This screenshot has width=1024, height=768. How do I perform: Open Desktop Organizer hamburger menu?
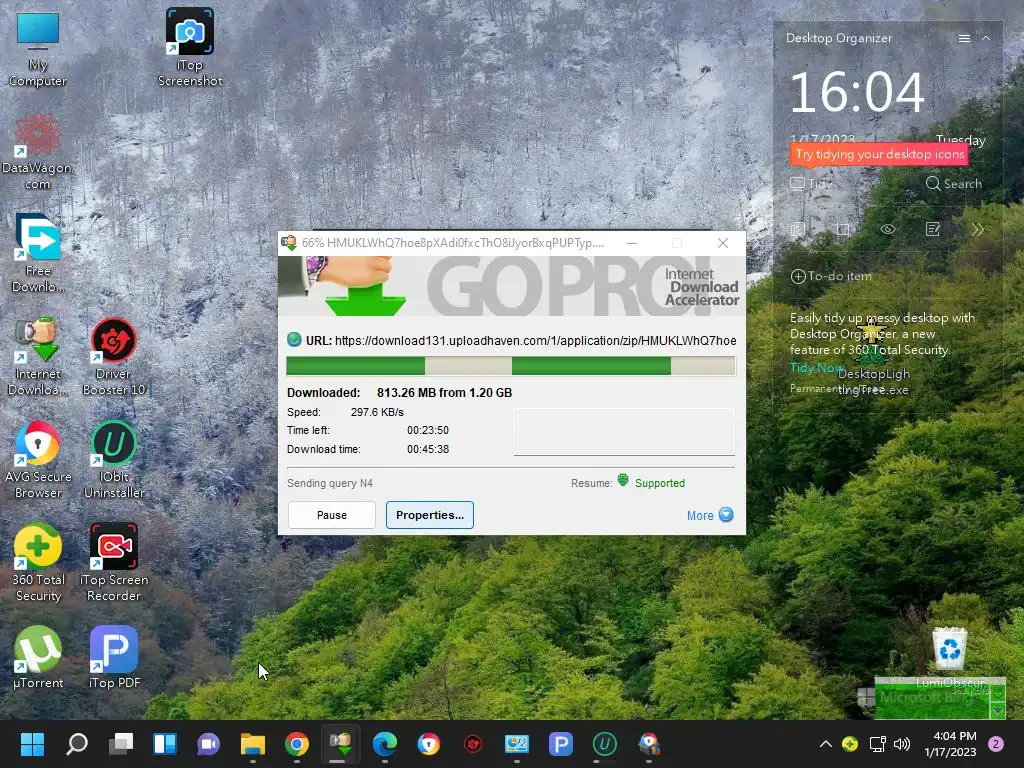964,39
